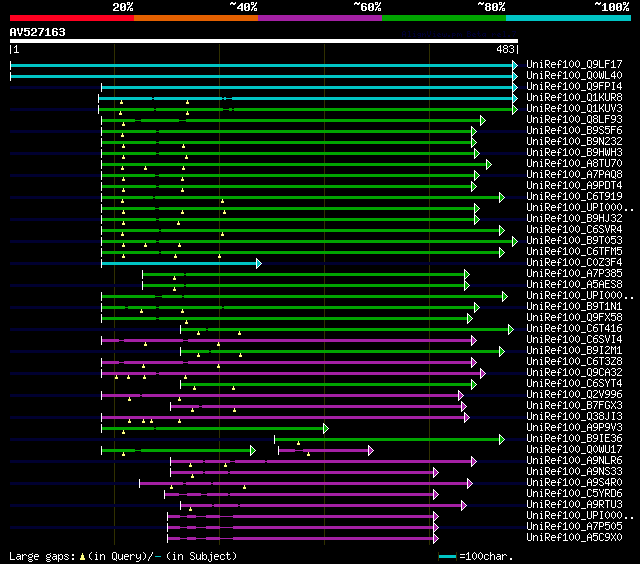Select the UniRef100_Q9CA32 label
Screen dimensions: 640x564
tap(574, 373)
